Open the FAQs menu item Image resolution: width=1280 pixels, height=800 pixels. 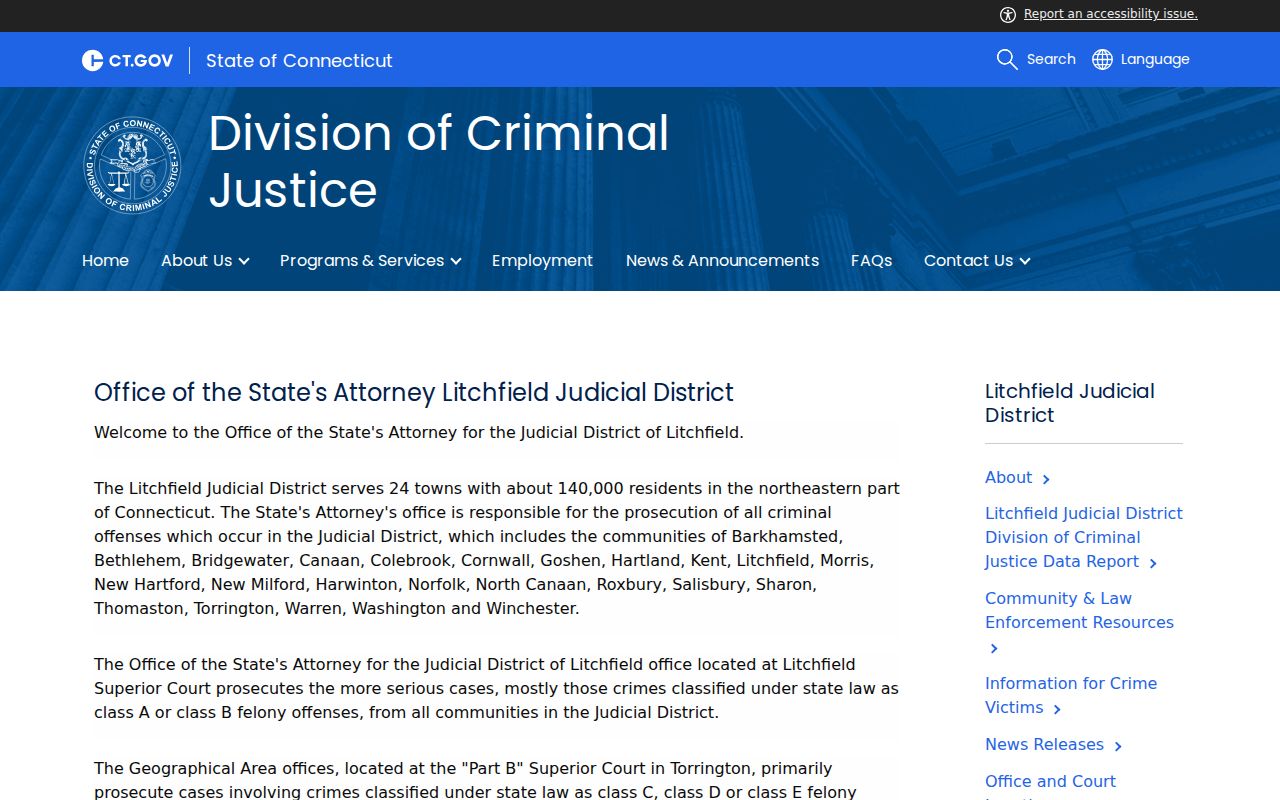pyautogui.click(x=871, y=260)
